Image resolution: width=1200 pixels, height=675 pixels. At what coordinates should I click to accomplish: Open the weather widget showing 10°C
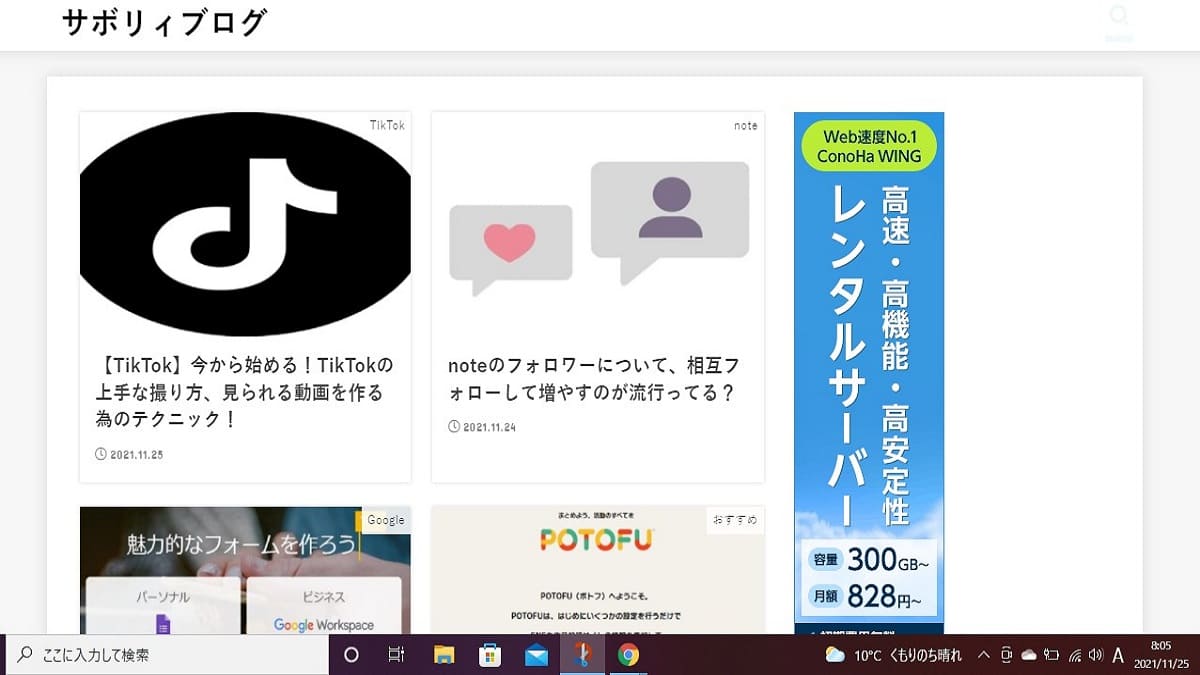click(x=894, y=655)
